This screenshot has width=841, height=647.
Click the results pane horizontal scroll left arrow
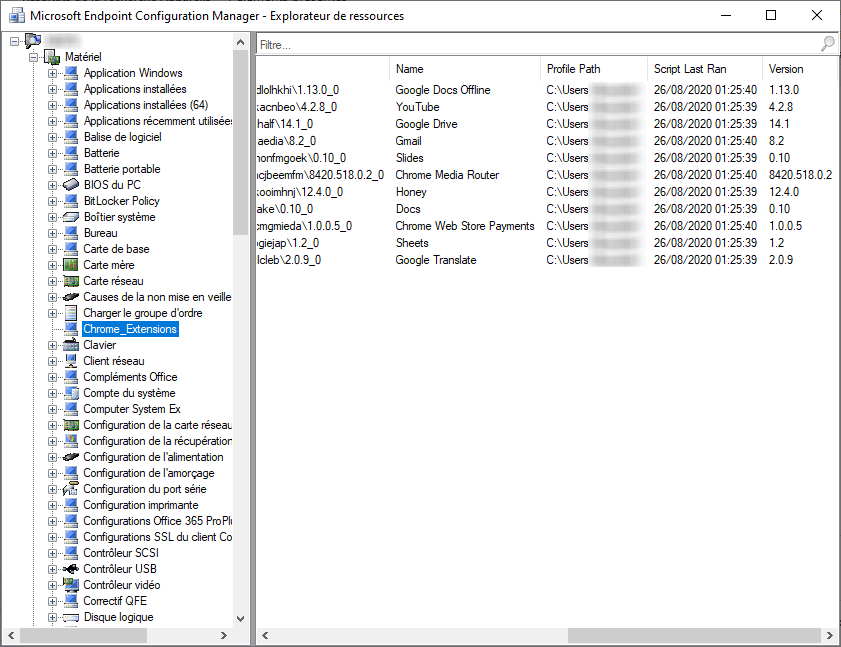[x=265, y=636]
